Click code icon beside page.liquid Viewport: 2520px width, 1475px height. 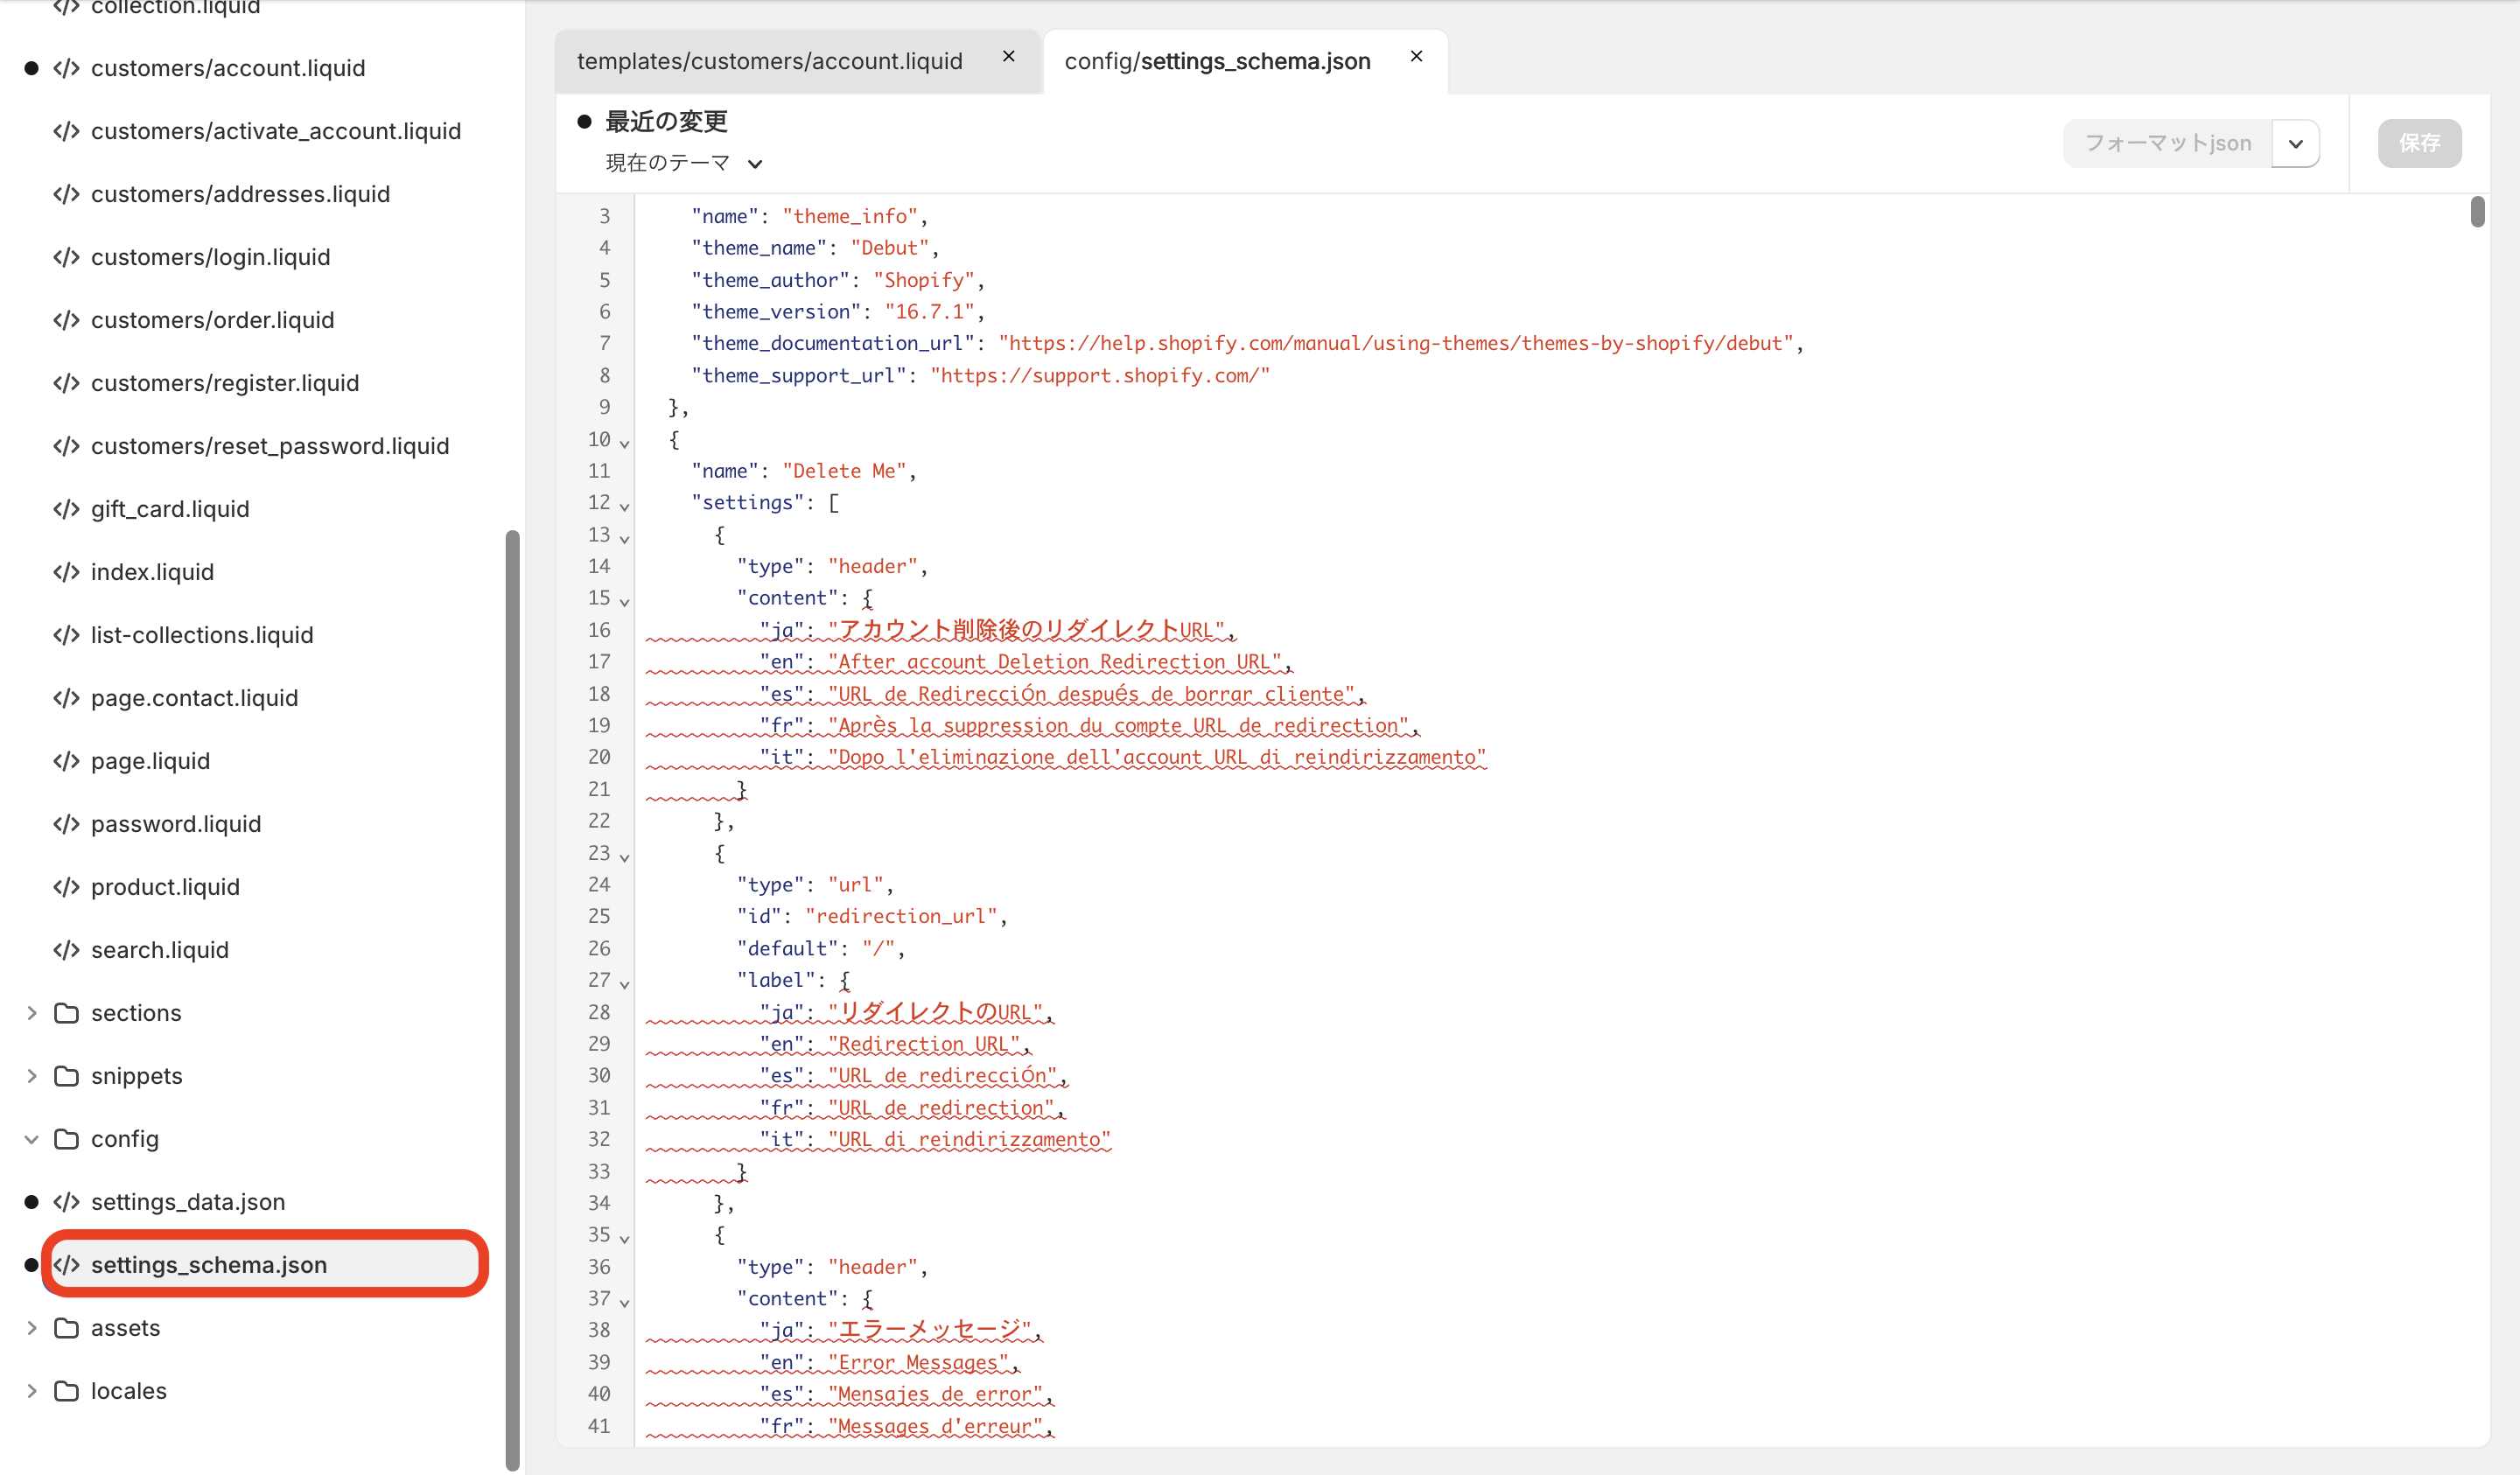coord(66,761)
